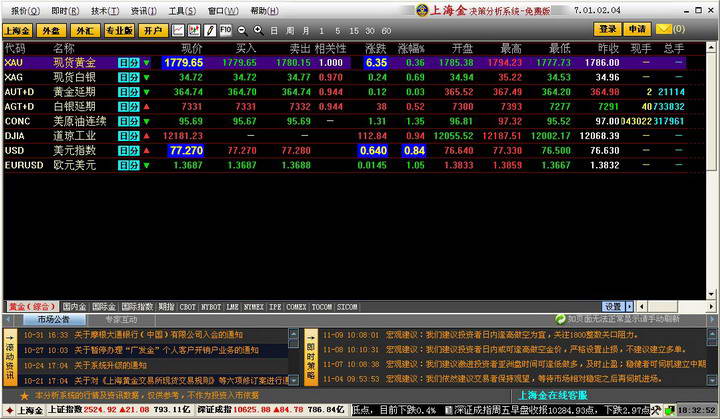
Task: Switch to the 周 weekly period
Action: 290,31
